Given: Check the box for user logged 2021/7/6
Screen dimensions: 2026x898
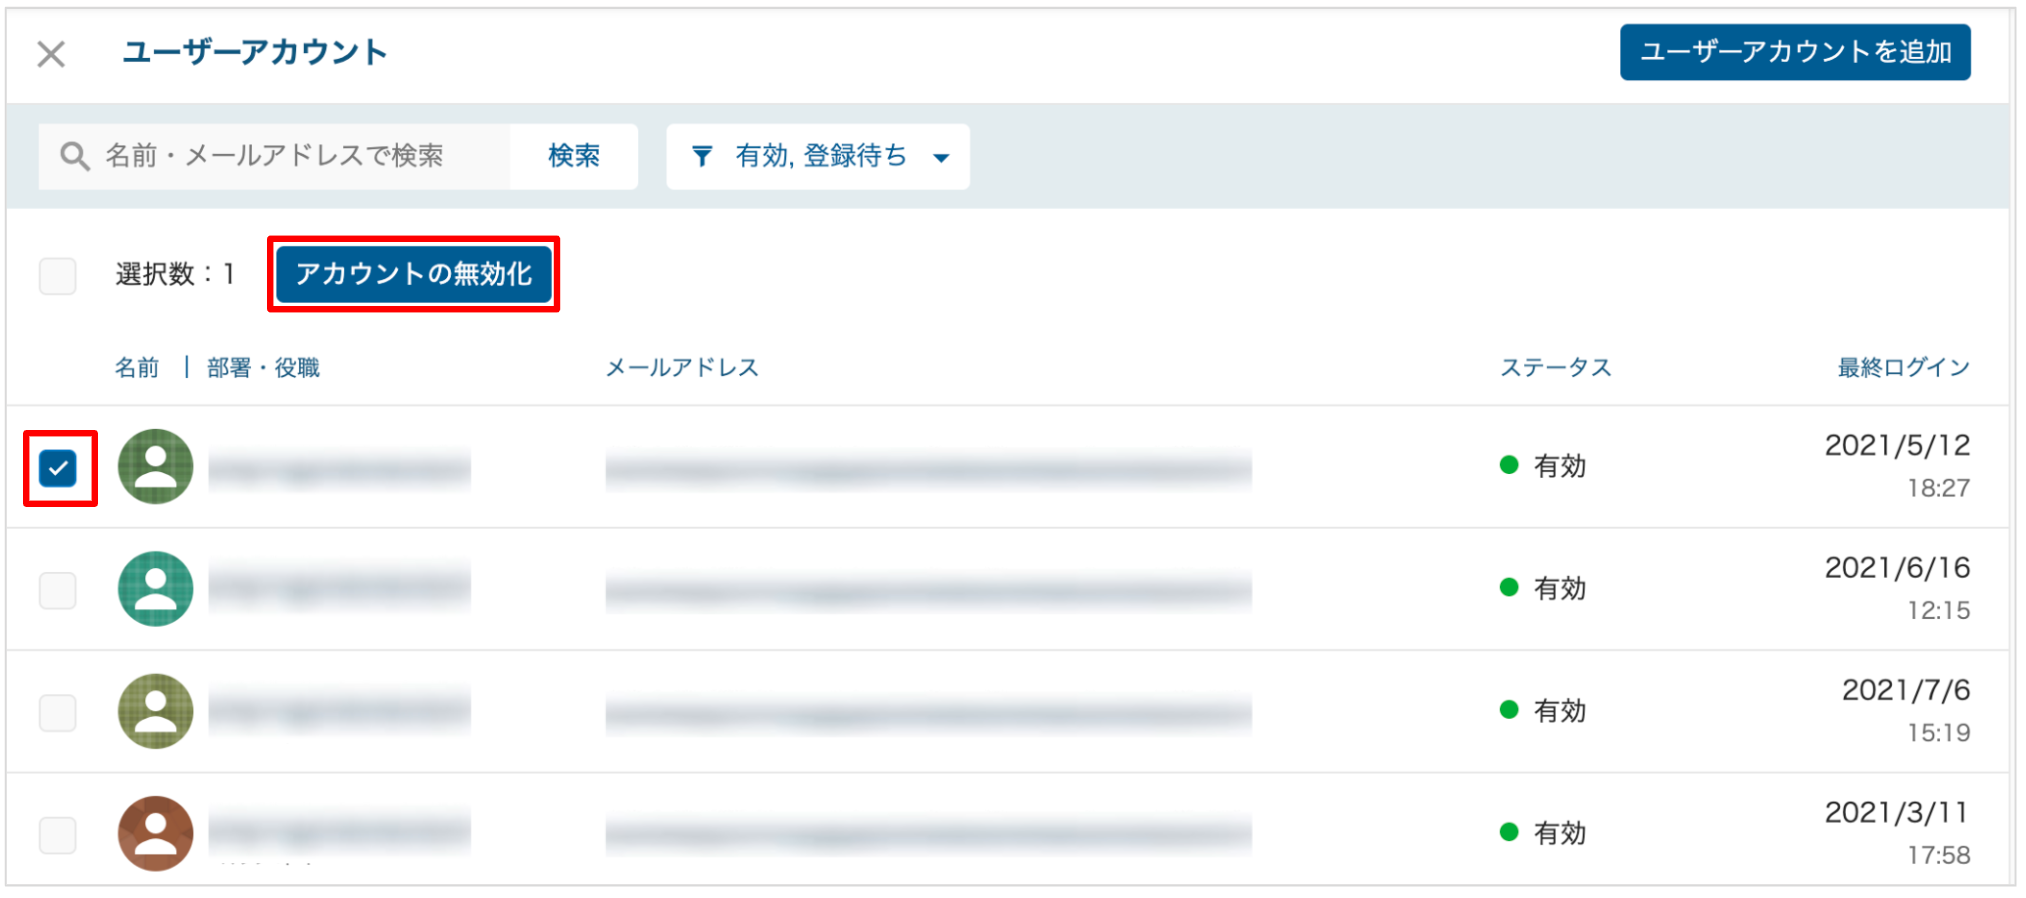Looking at the screenshot, I should tap(58, 713).
